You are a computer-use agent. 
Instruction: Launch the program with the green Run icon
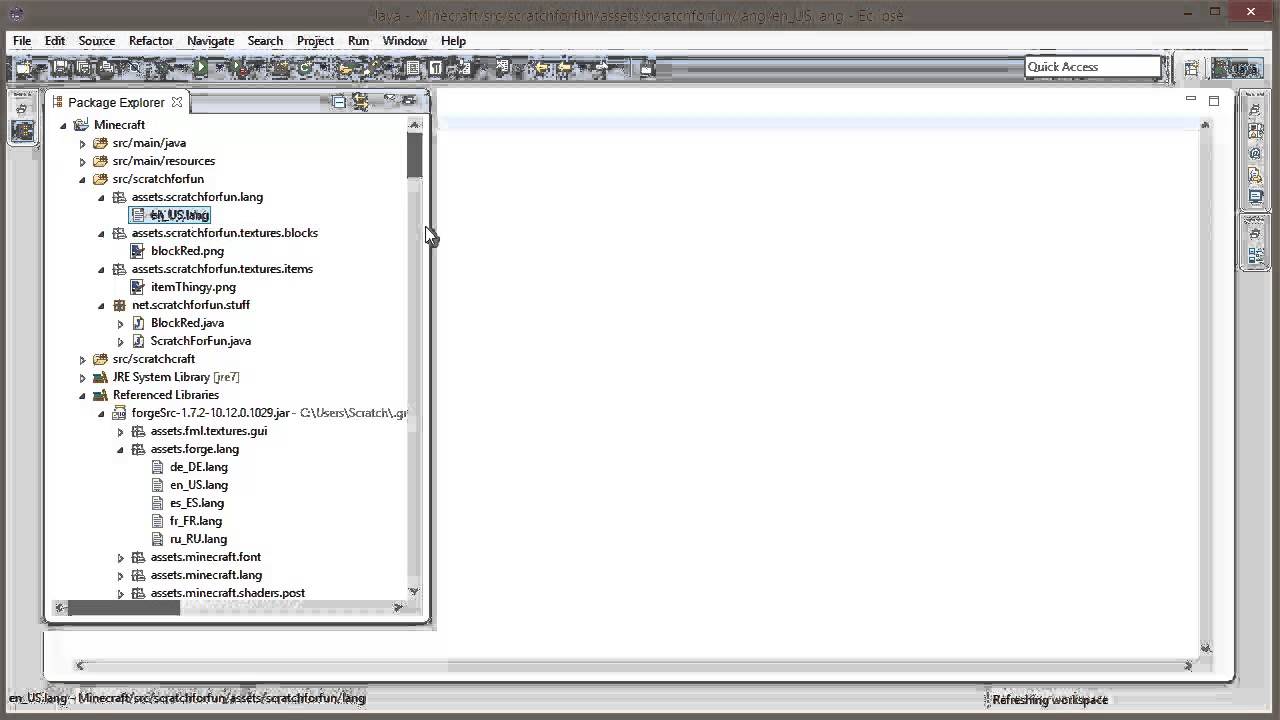[x=201, y=68]
